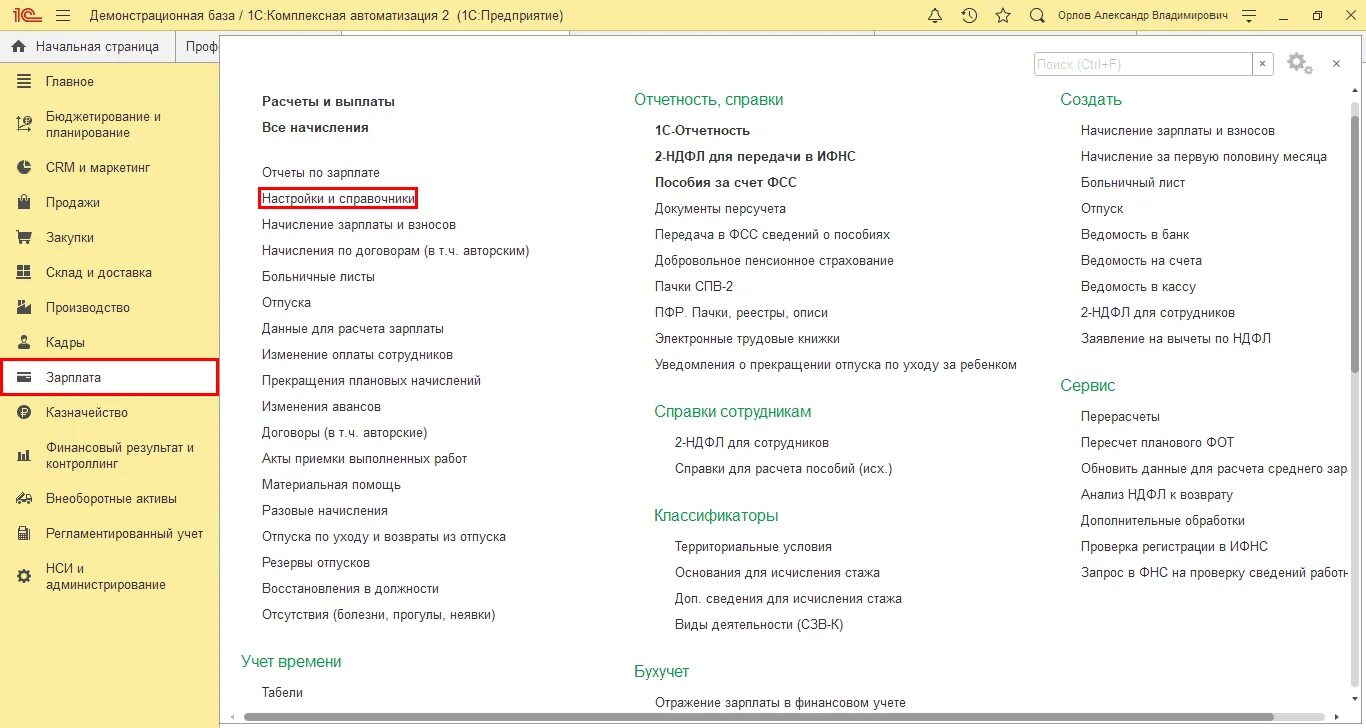Close the Зарплата section menu panel

tap(1336, 63)
